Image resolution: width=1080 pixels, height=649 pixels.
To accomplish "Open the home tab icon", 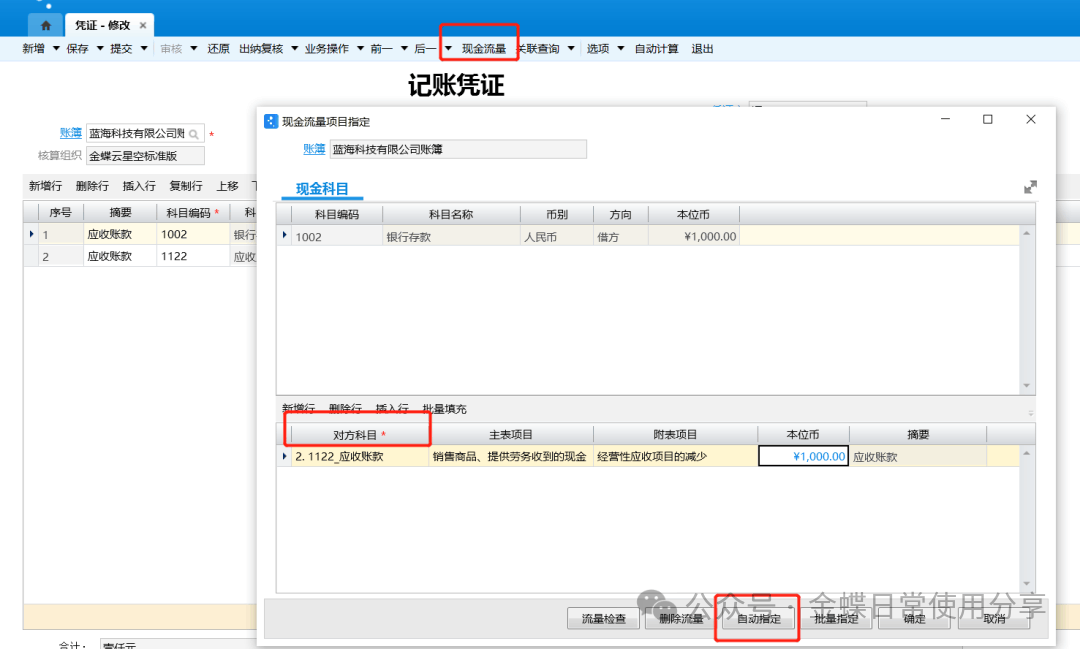I will (46, 25).
